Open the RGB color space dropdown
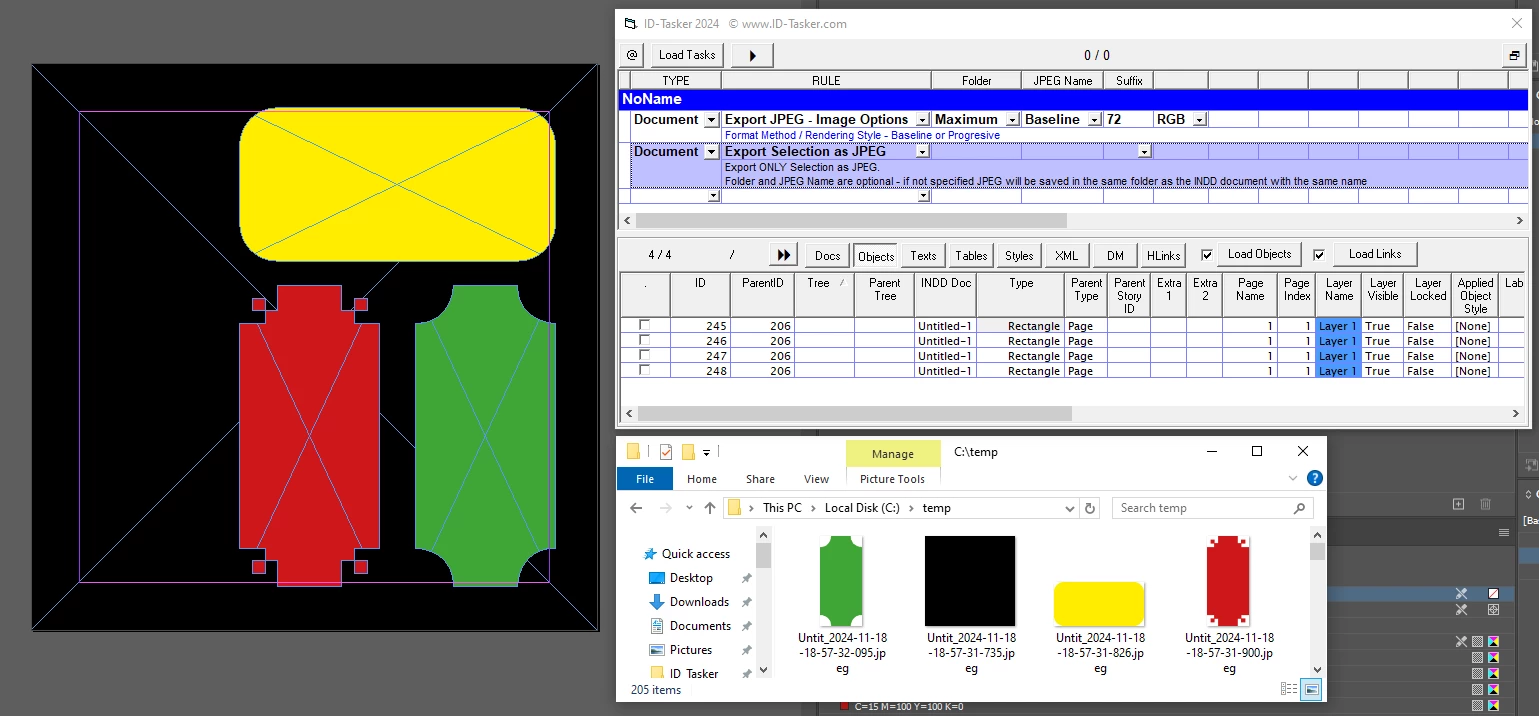 1199,120
